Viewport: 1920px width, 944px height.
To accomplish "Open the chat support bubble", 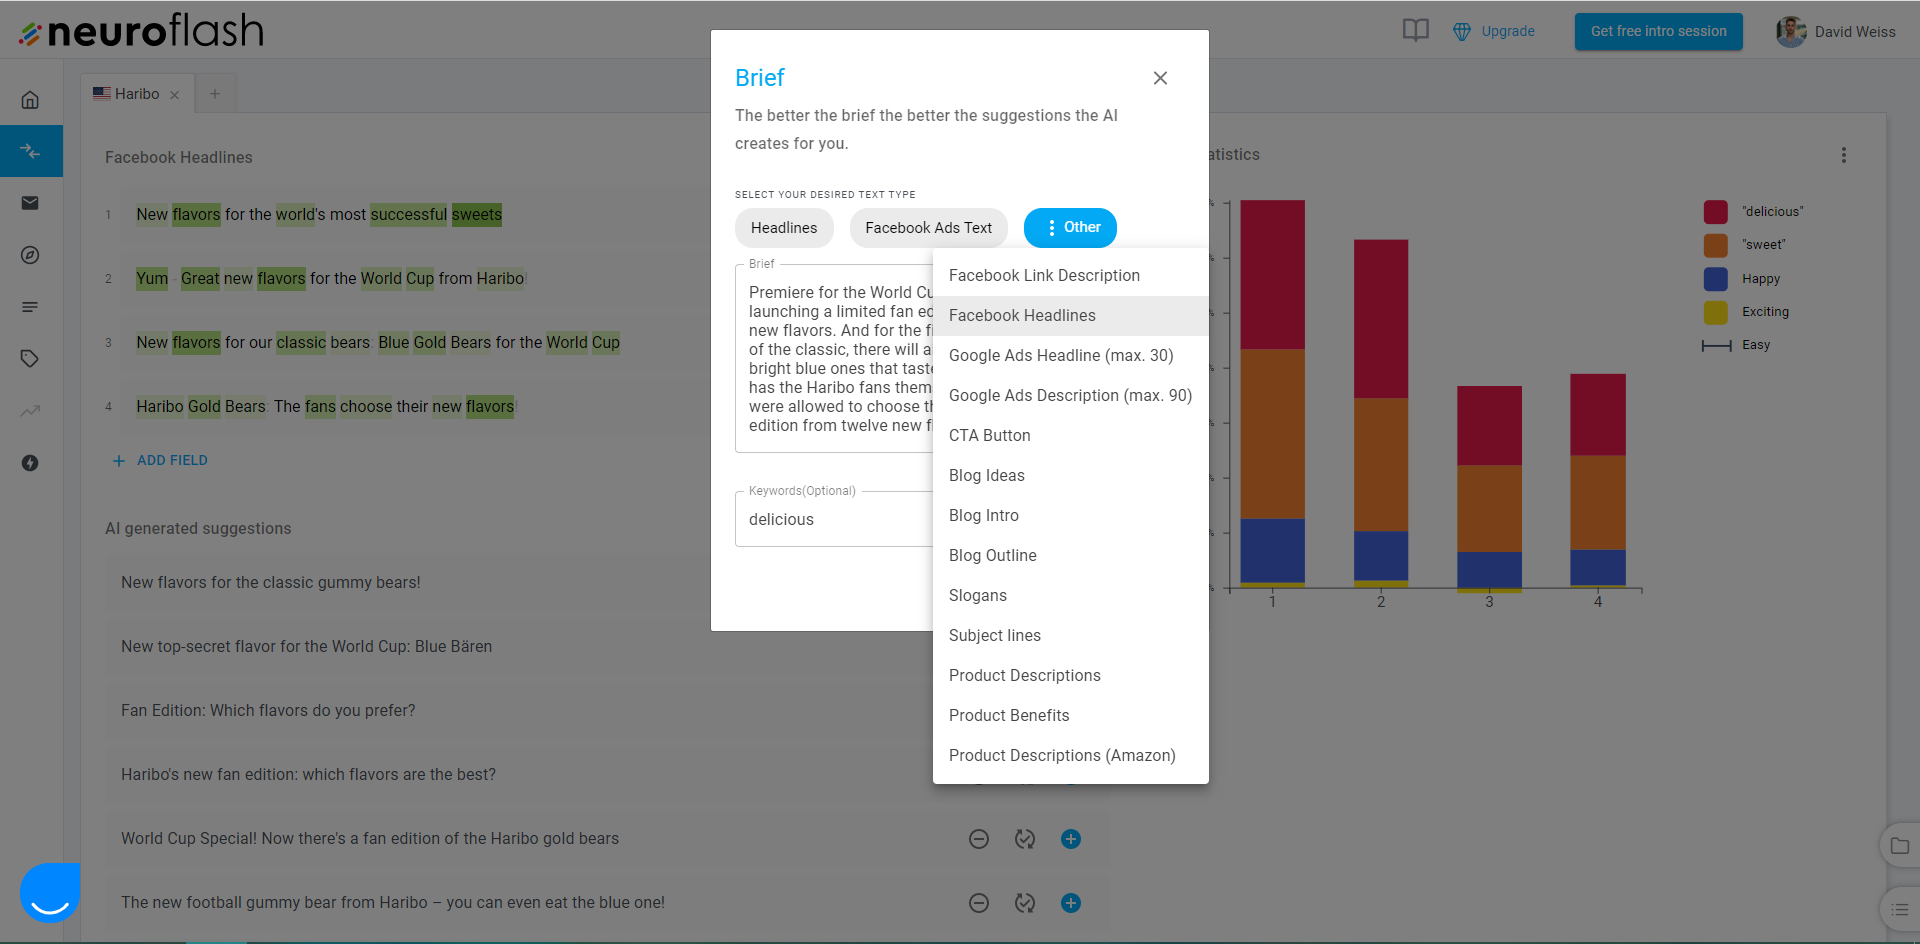I will (48, 893).
